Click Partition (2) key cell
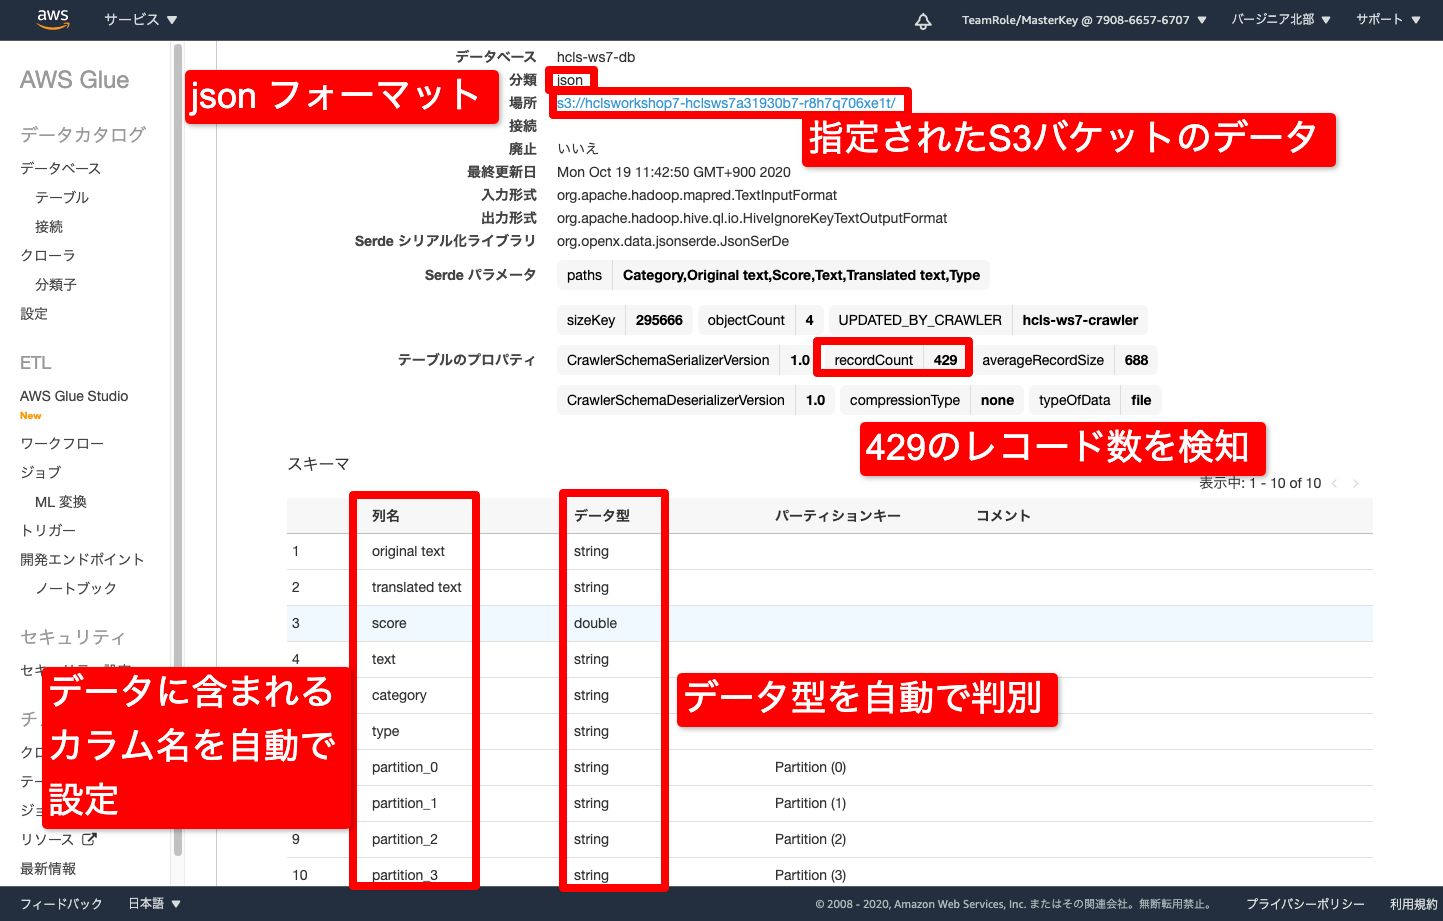This screenshot has width=1443, height=921. [x=810, y=839]
